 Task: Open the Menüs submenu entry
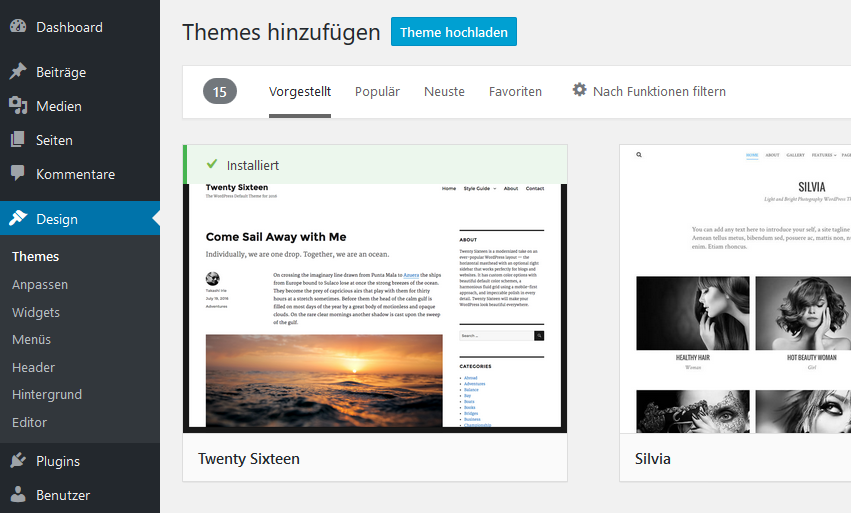tap(31, 340)
